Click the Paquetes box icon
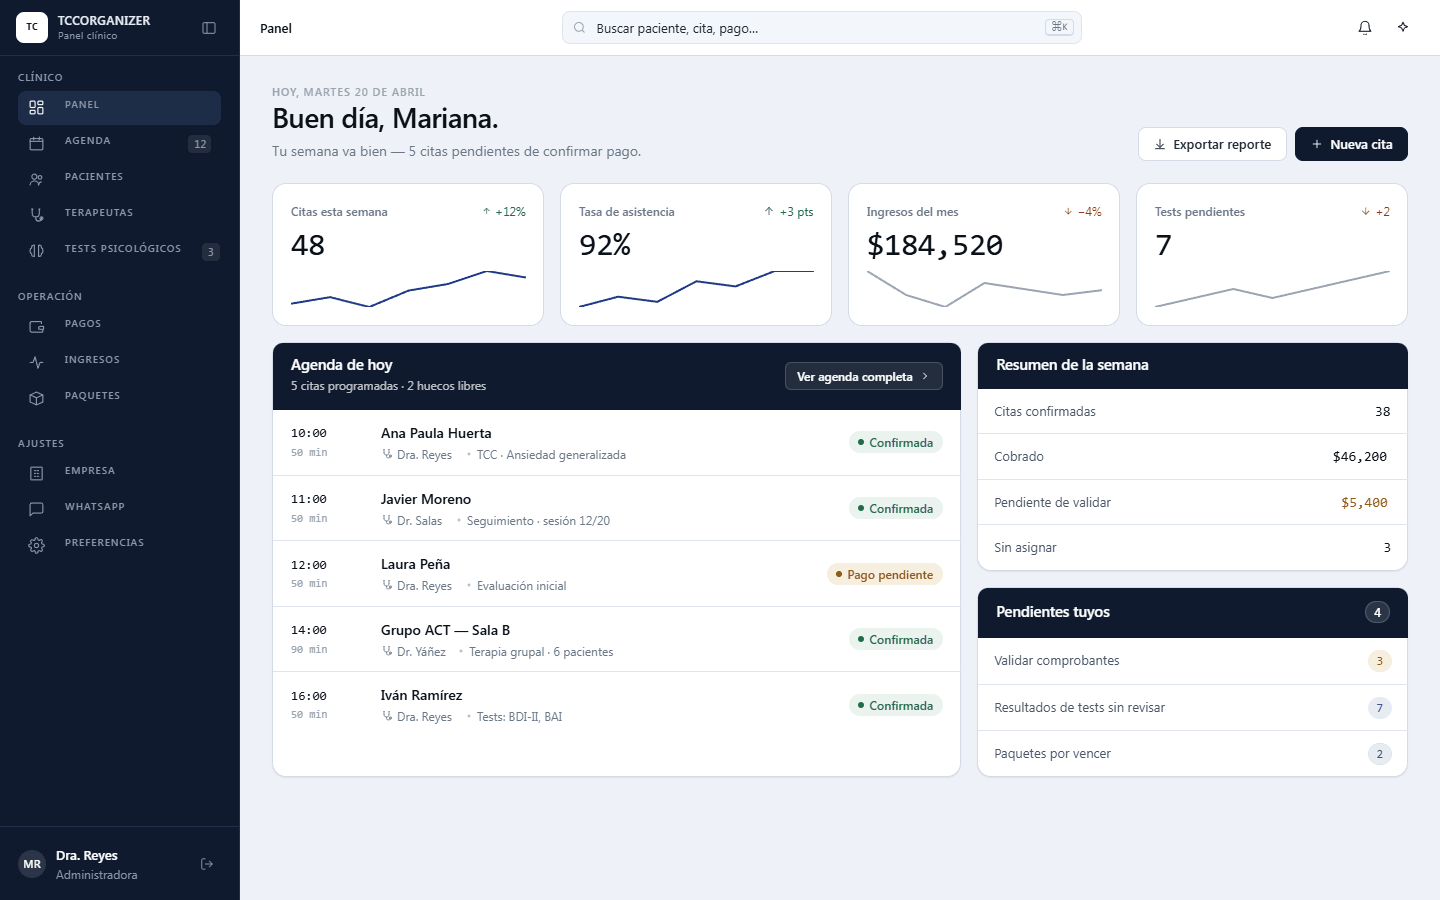1440x900 pixels. [x=37, y=398]
